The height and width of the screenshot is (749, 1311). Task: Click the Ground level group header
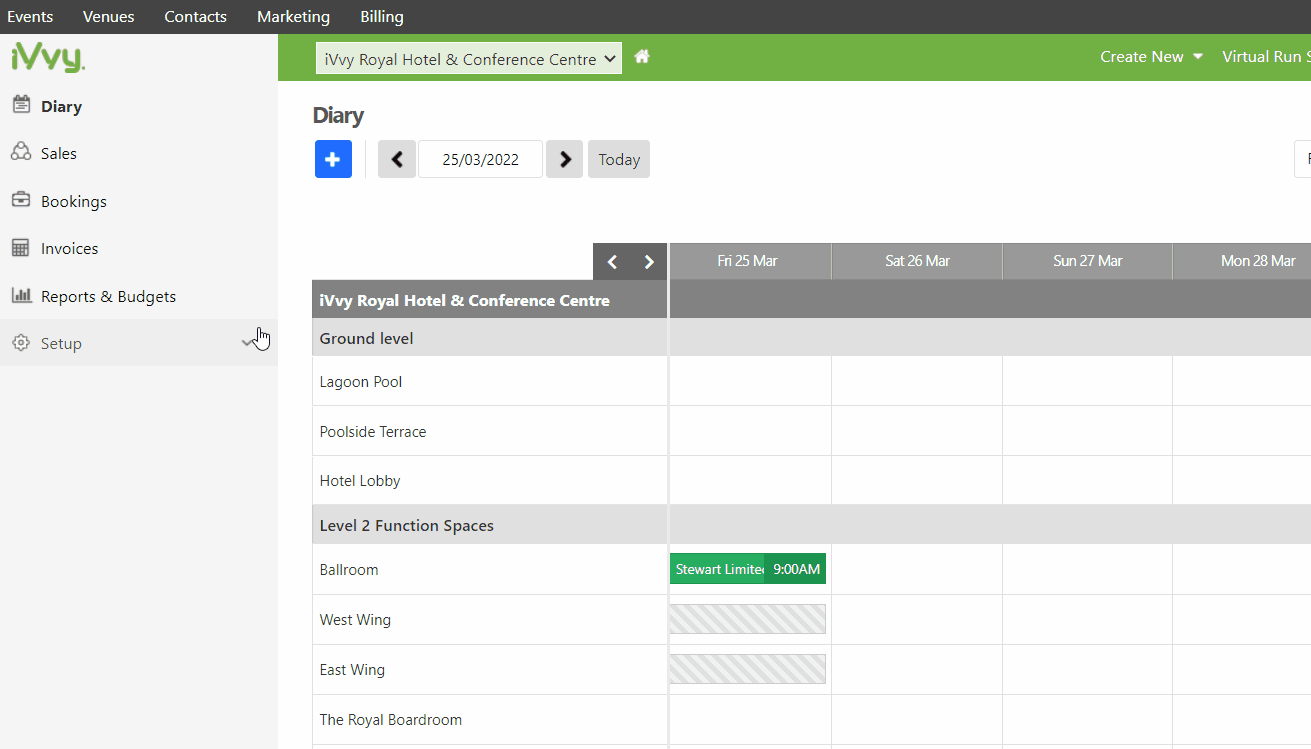pyautogui.click(x=490, y=338)
